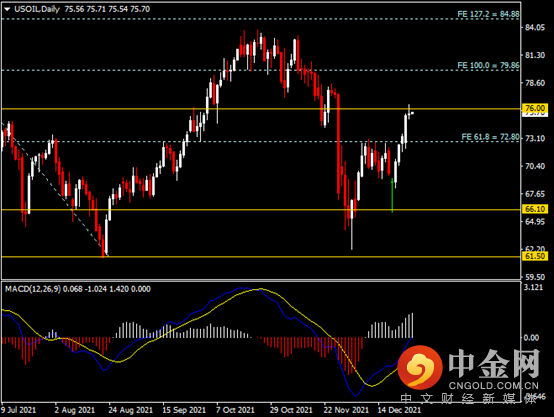Viewport: 554px width, 417px height.
Task: Click the 64.95 price axis value
Action: 535,222
